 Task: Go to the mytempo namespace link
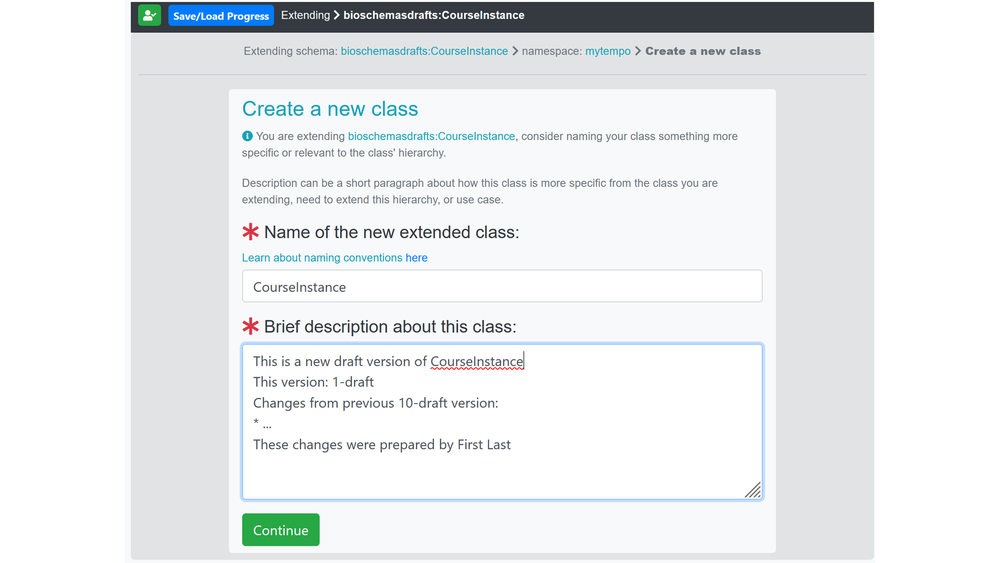[x=608, y=51]
